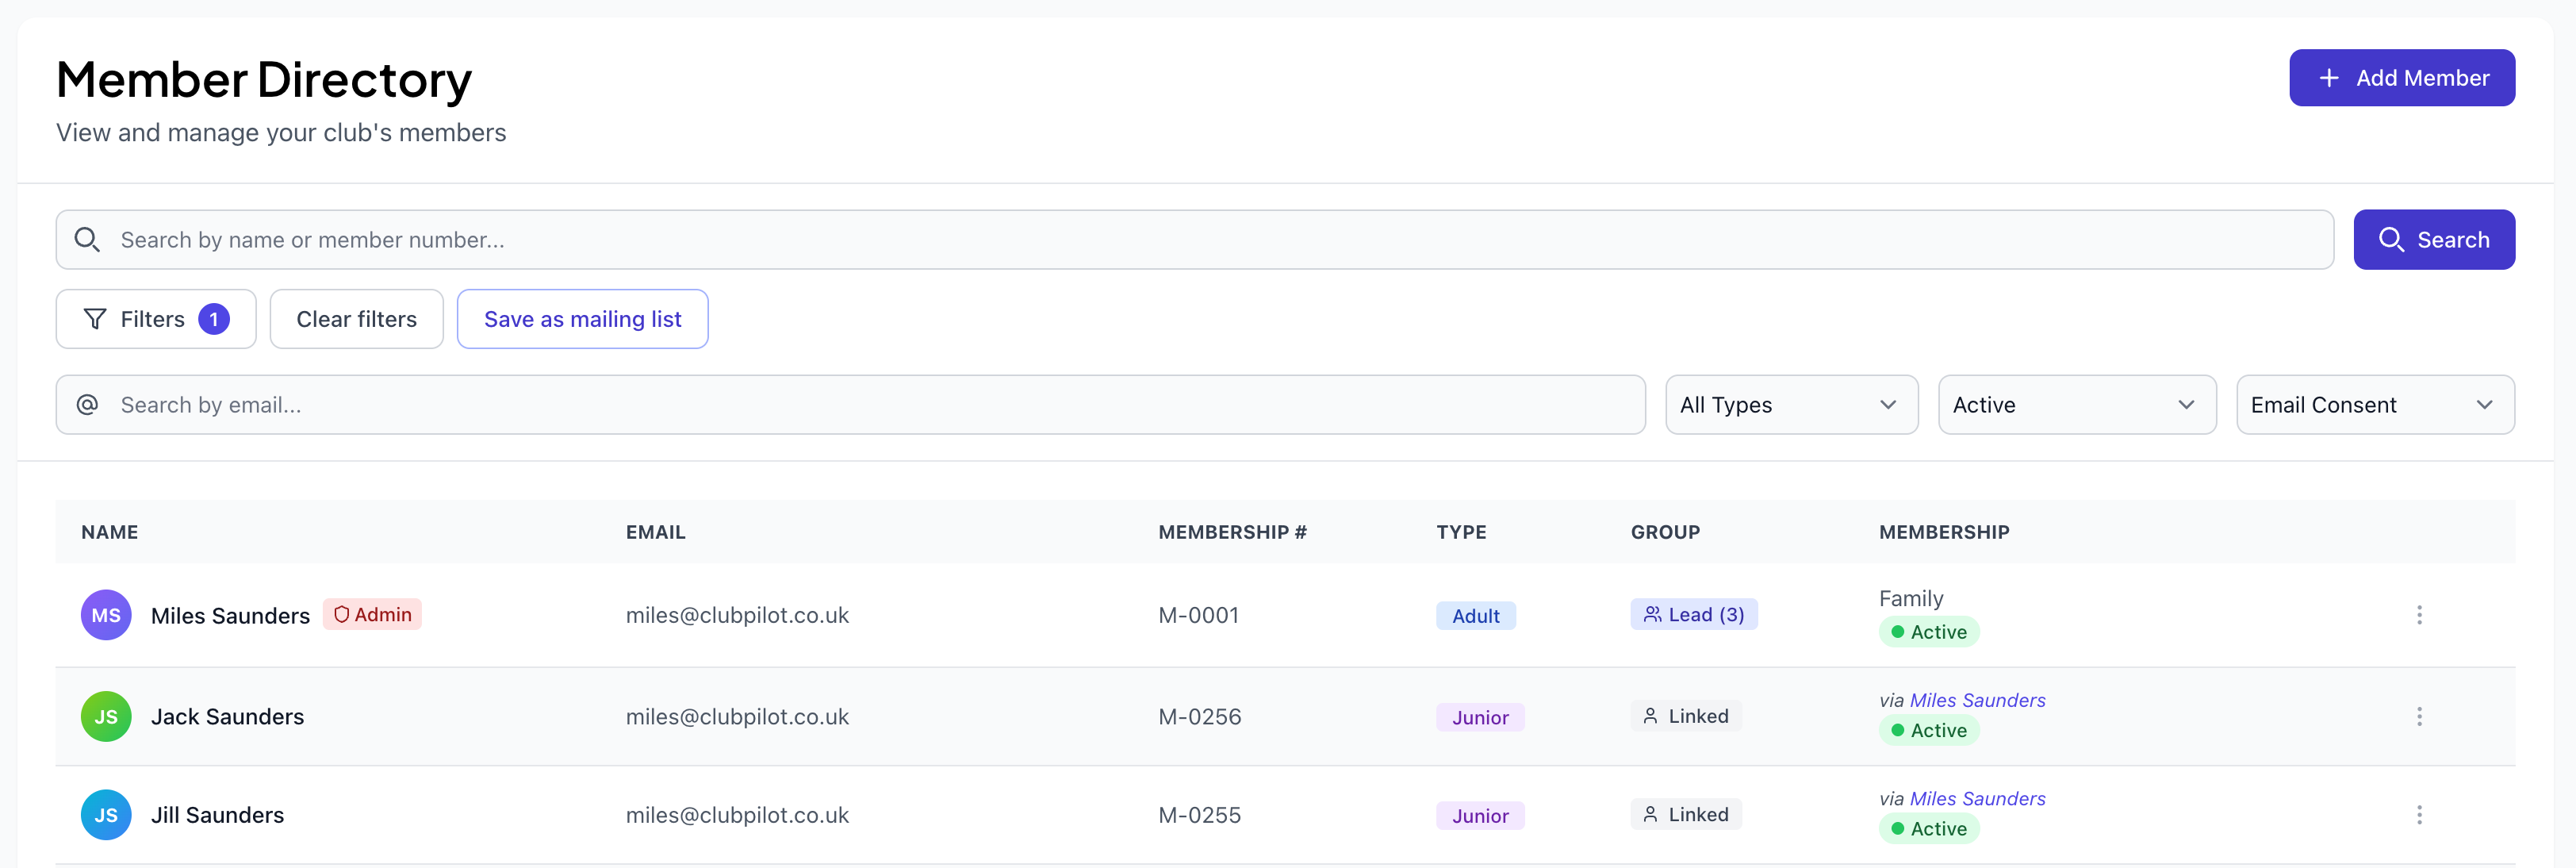This screenshot has width=2576, height=868.
Task: Click the GROUP column header
Action: pos(1665,532)
